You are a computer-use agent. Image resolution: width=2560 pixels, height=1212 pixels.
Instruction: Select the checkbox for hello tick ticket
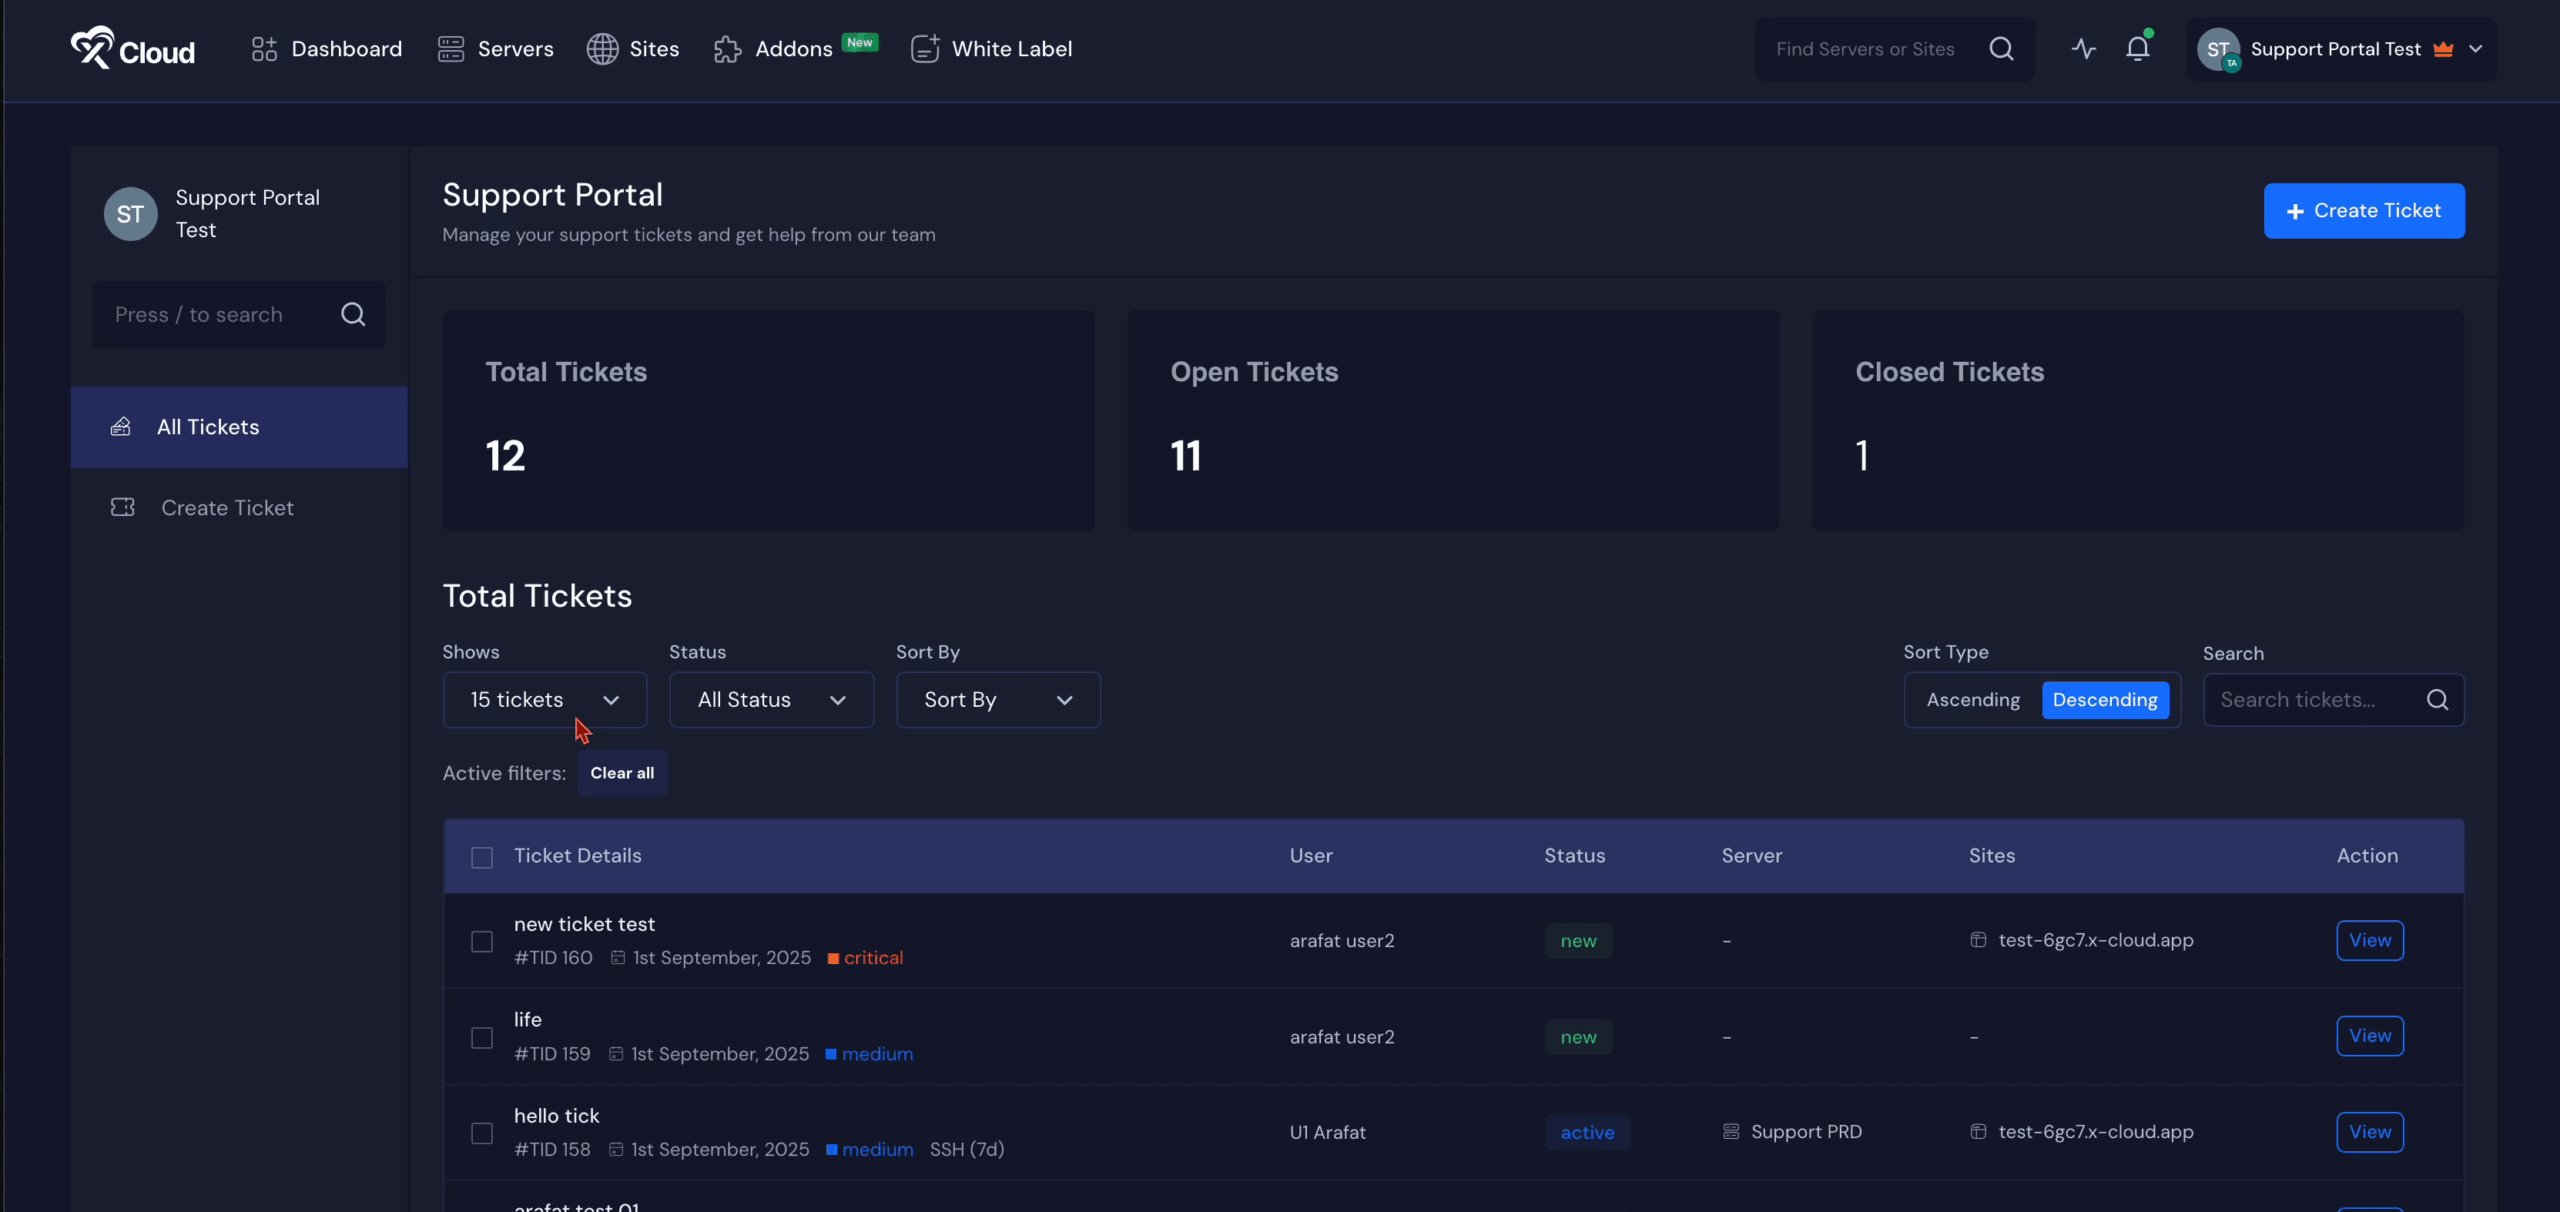(x=482, y=1133)
